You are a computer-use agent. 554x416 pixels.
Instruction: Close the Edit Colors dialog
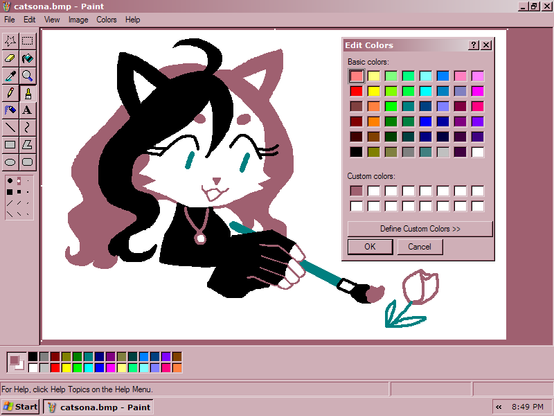coord(487,45)
